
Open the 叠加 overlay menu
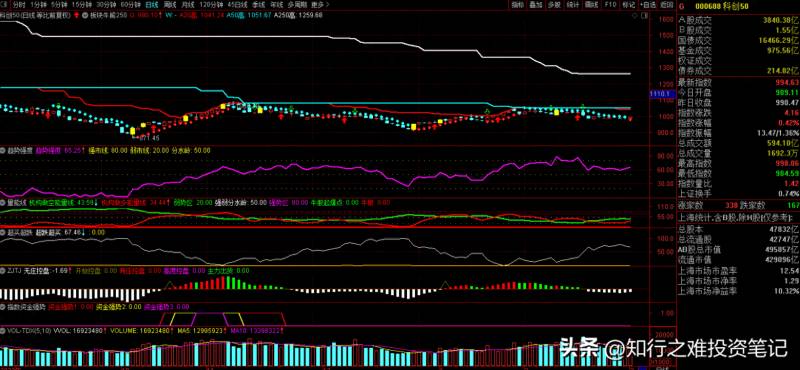point(535,5)
